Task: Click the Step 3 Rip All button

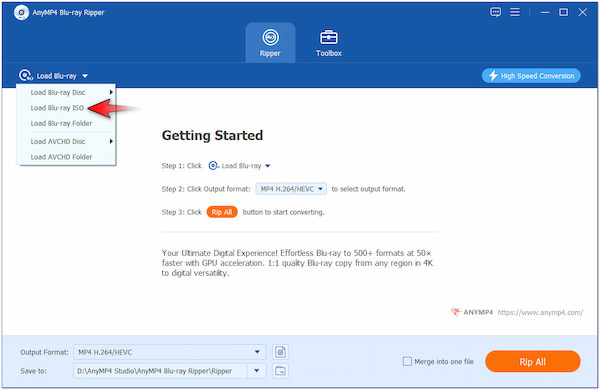Action: 222,212
